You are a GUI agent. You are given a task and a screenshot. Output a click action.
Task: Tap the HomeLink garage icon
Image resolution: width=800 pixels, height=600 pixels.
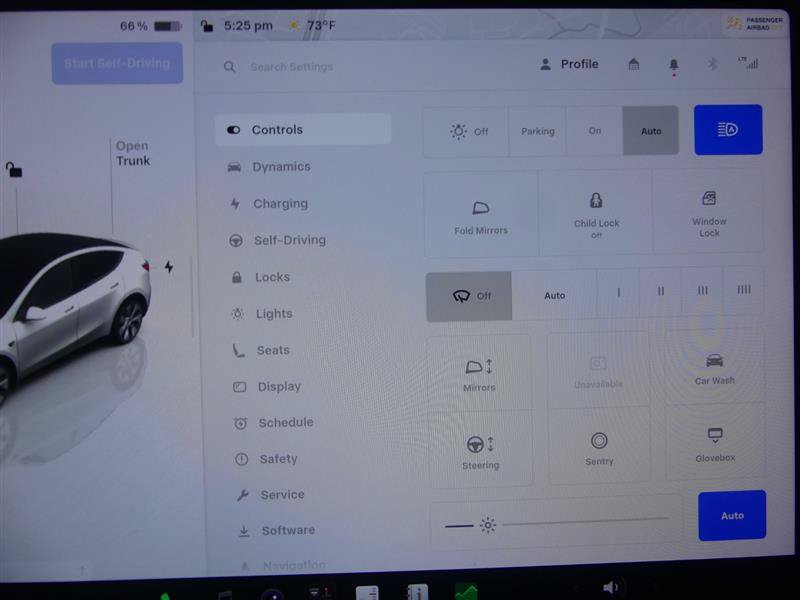tap(634, 64)
